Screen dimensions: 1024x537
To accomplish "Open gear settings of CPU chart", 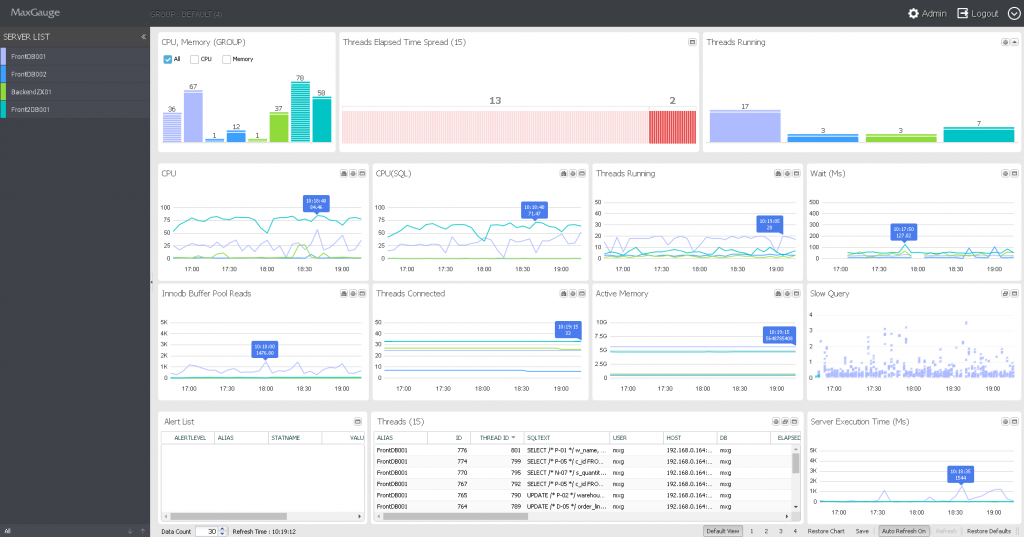I will pyautogui.click(x=353, y=174).
